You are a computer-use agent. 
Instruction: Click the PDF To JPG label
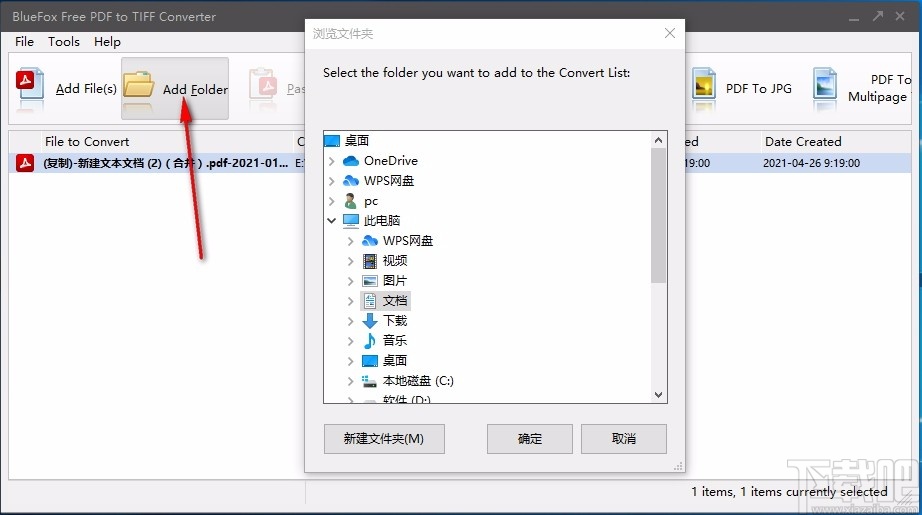click(x=759, y=89)
